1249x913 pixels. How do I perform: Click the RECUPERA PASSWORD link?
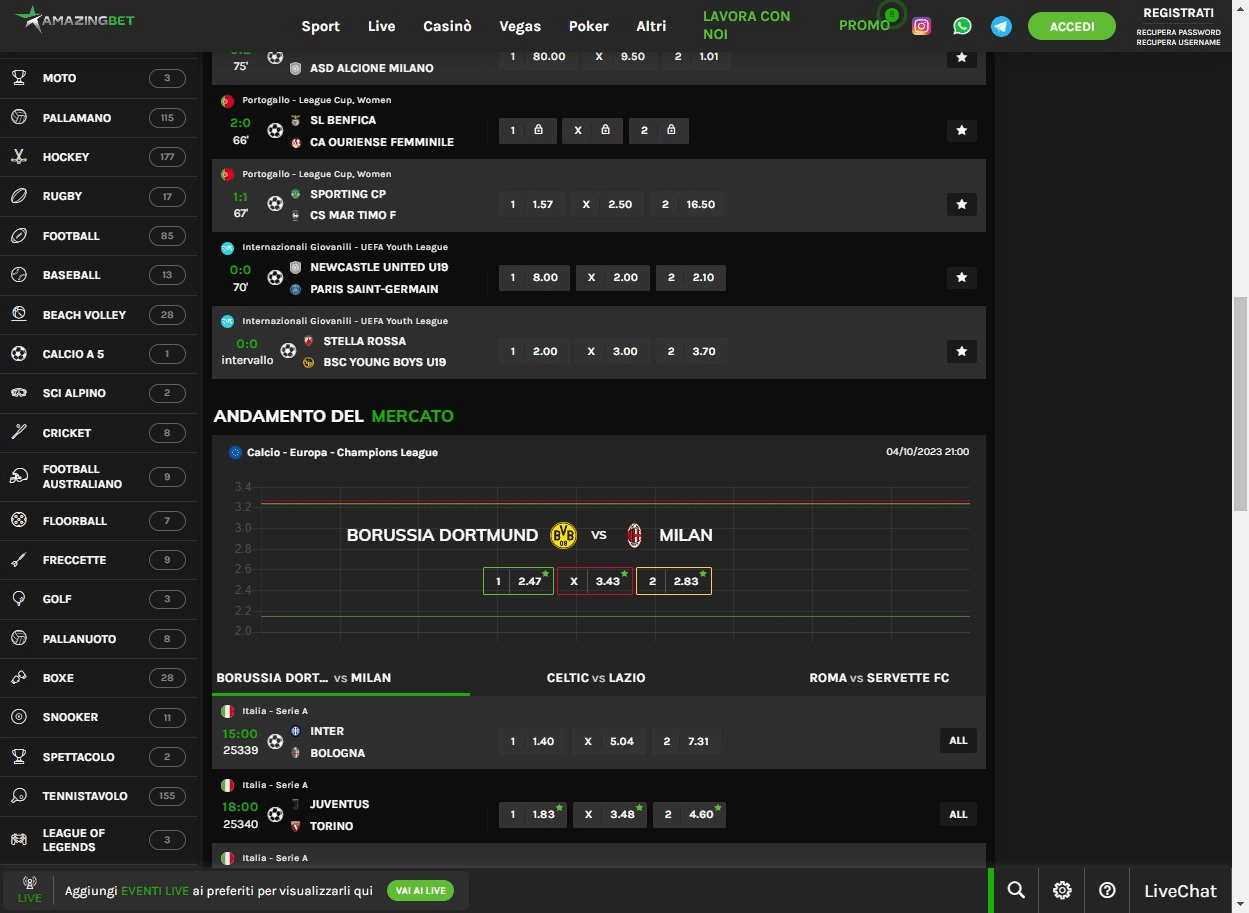[x=1178, y=33]
